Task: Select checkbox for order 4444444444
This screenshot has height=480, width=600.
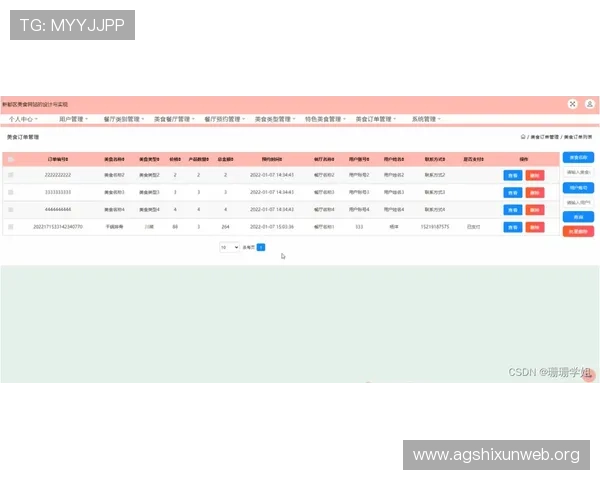Action: click(x=11, y=210)
